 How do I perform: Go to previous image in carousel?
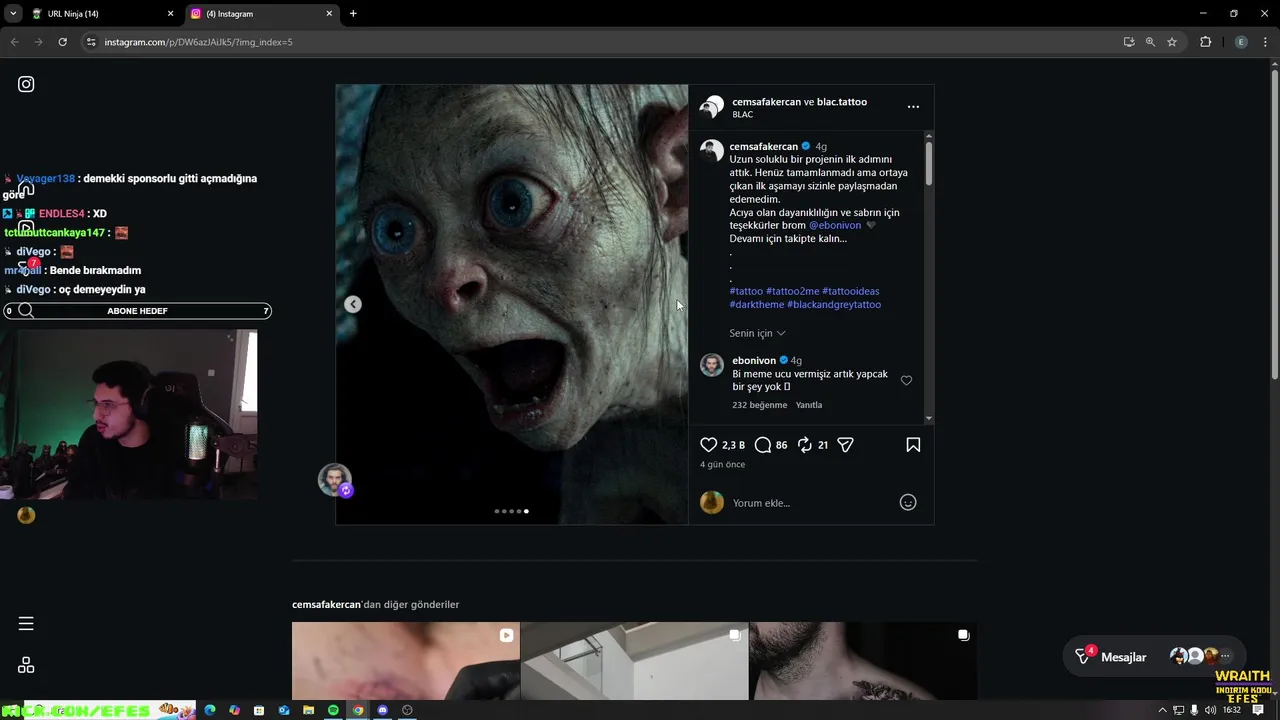tap(353, 304)
